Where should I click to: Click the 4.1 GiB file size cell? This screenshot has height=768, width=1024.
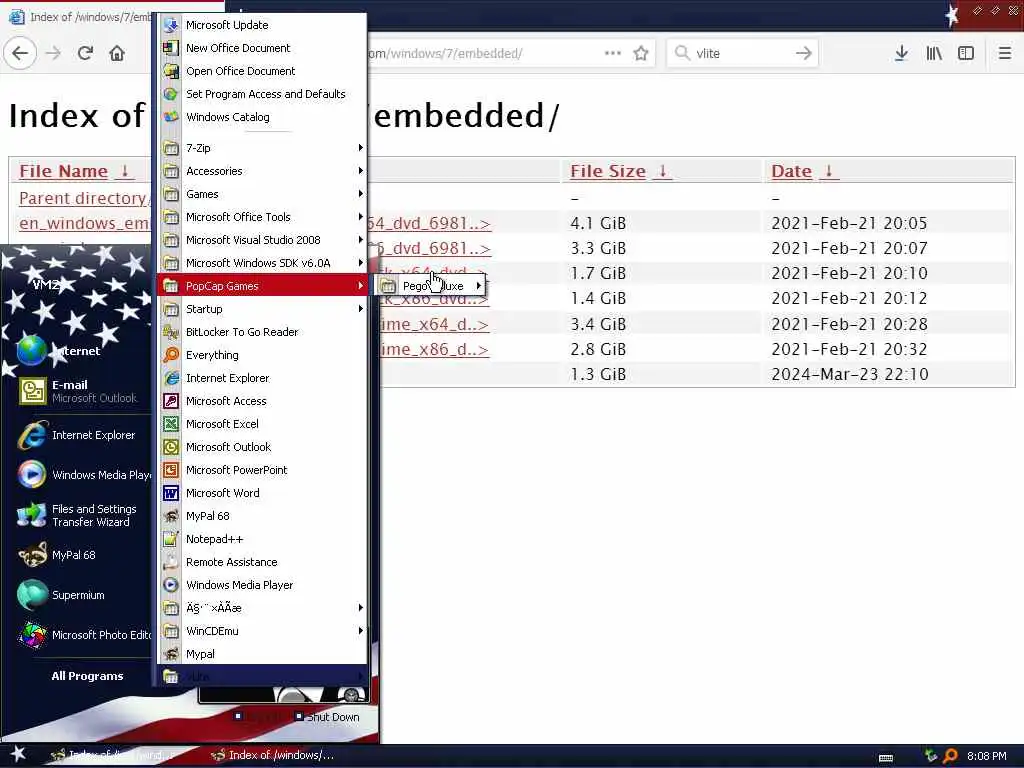click(598, 223)
